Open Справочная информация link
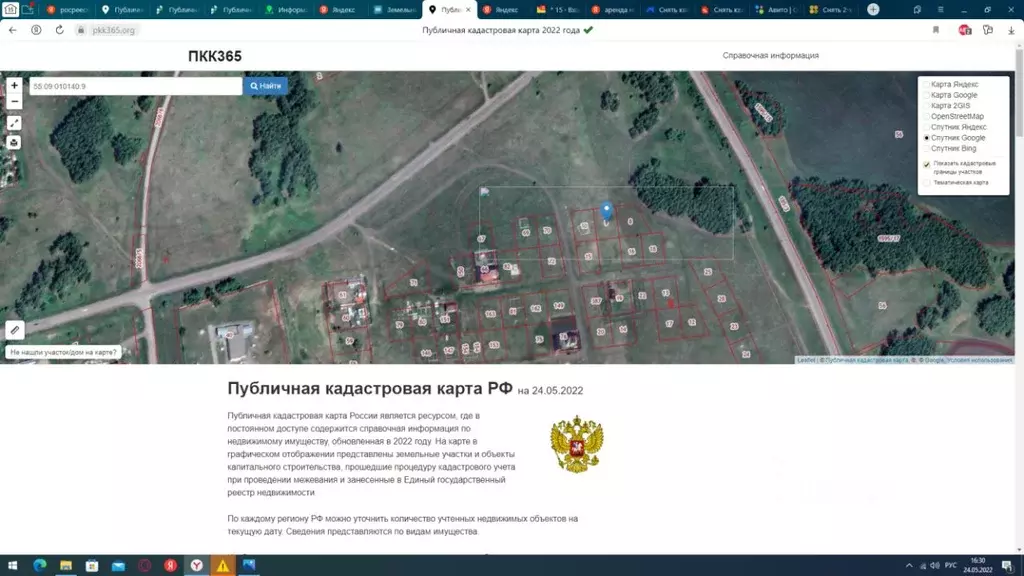This screenshot has width=1024, height=576. 770,56
